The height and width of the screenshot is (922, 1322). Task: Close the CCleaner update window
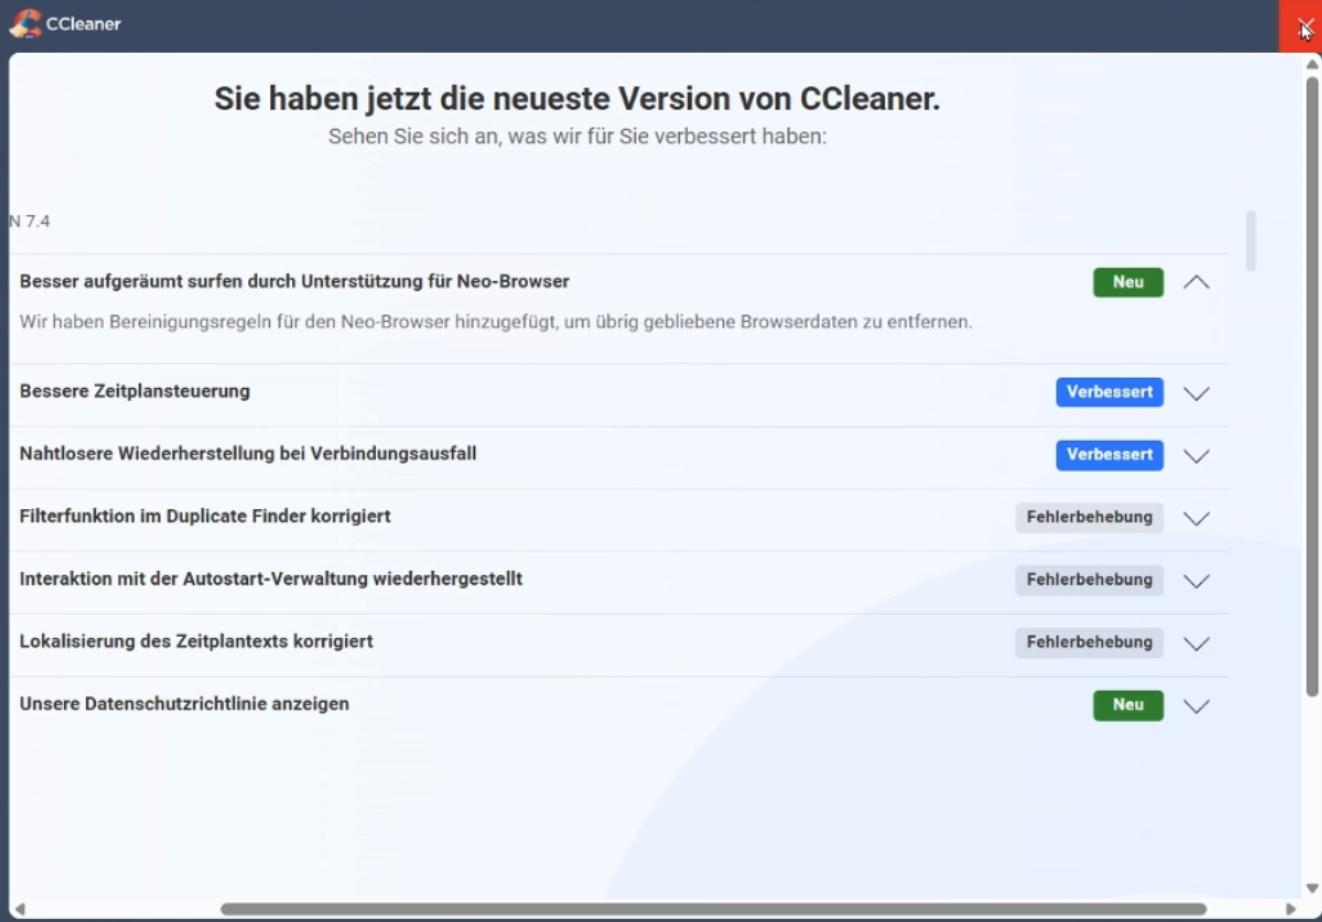1303,26
